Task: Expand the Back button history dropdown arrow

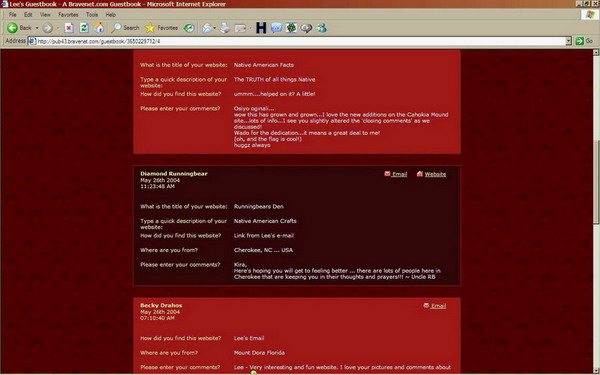Action: coord(37,28)
